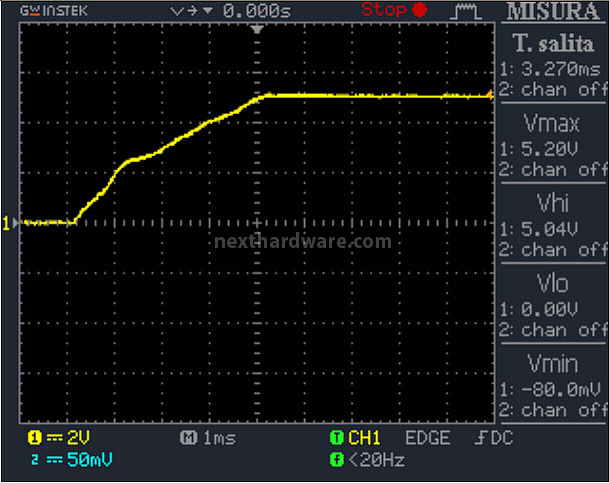609x483 pixels.
Task: Click the 5.20V Vmax value
Action: click(x=549, y=149)
